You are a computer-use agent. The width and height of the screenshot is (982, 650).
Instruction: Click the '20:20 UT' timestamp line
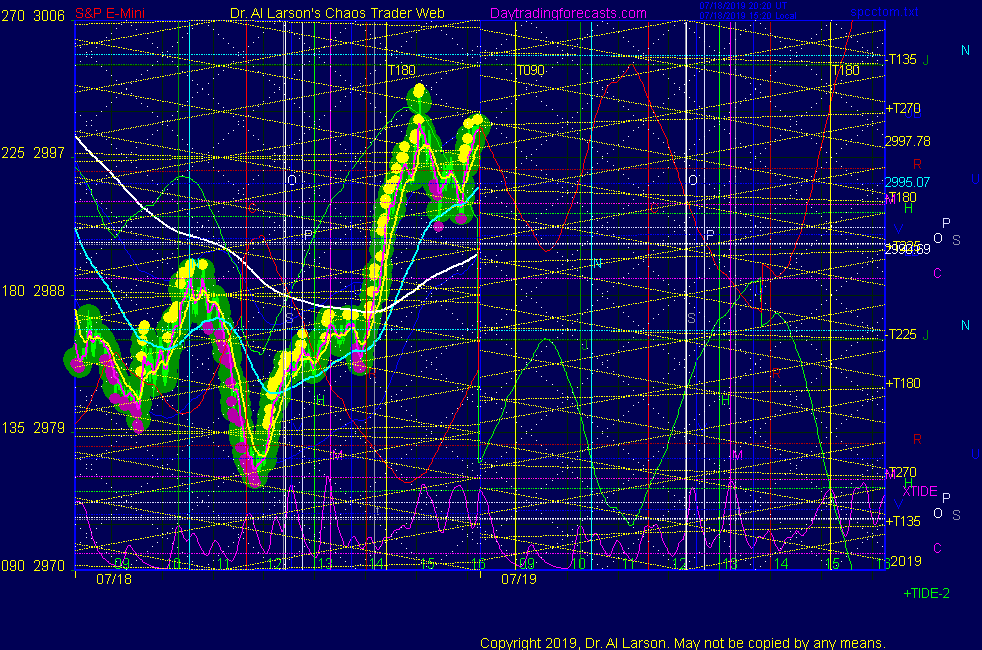point(743,6)
